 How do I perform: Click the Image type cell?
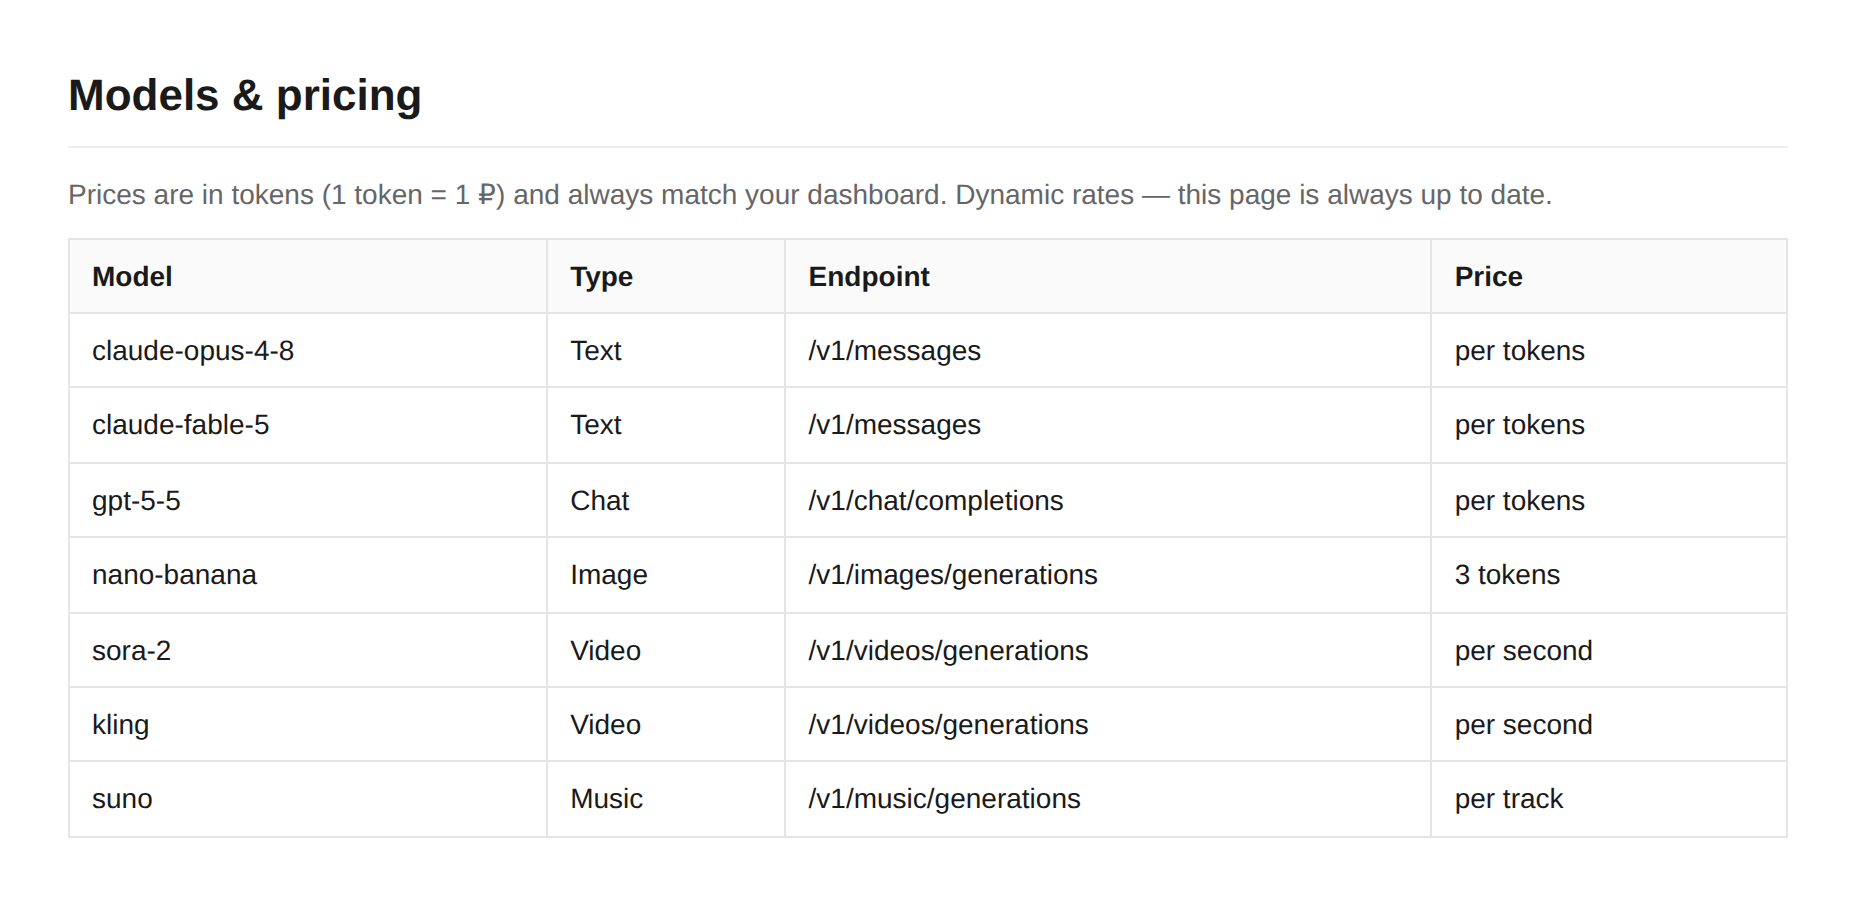(x=666, y=575)
